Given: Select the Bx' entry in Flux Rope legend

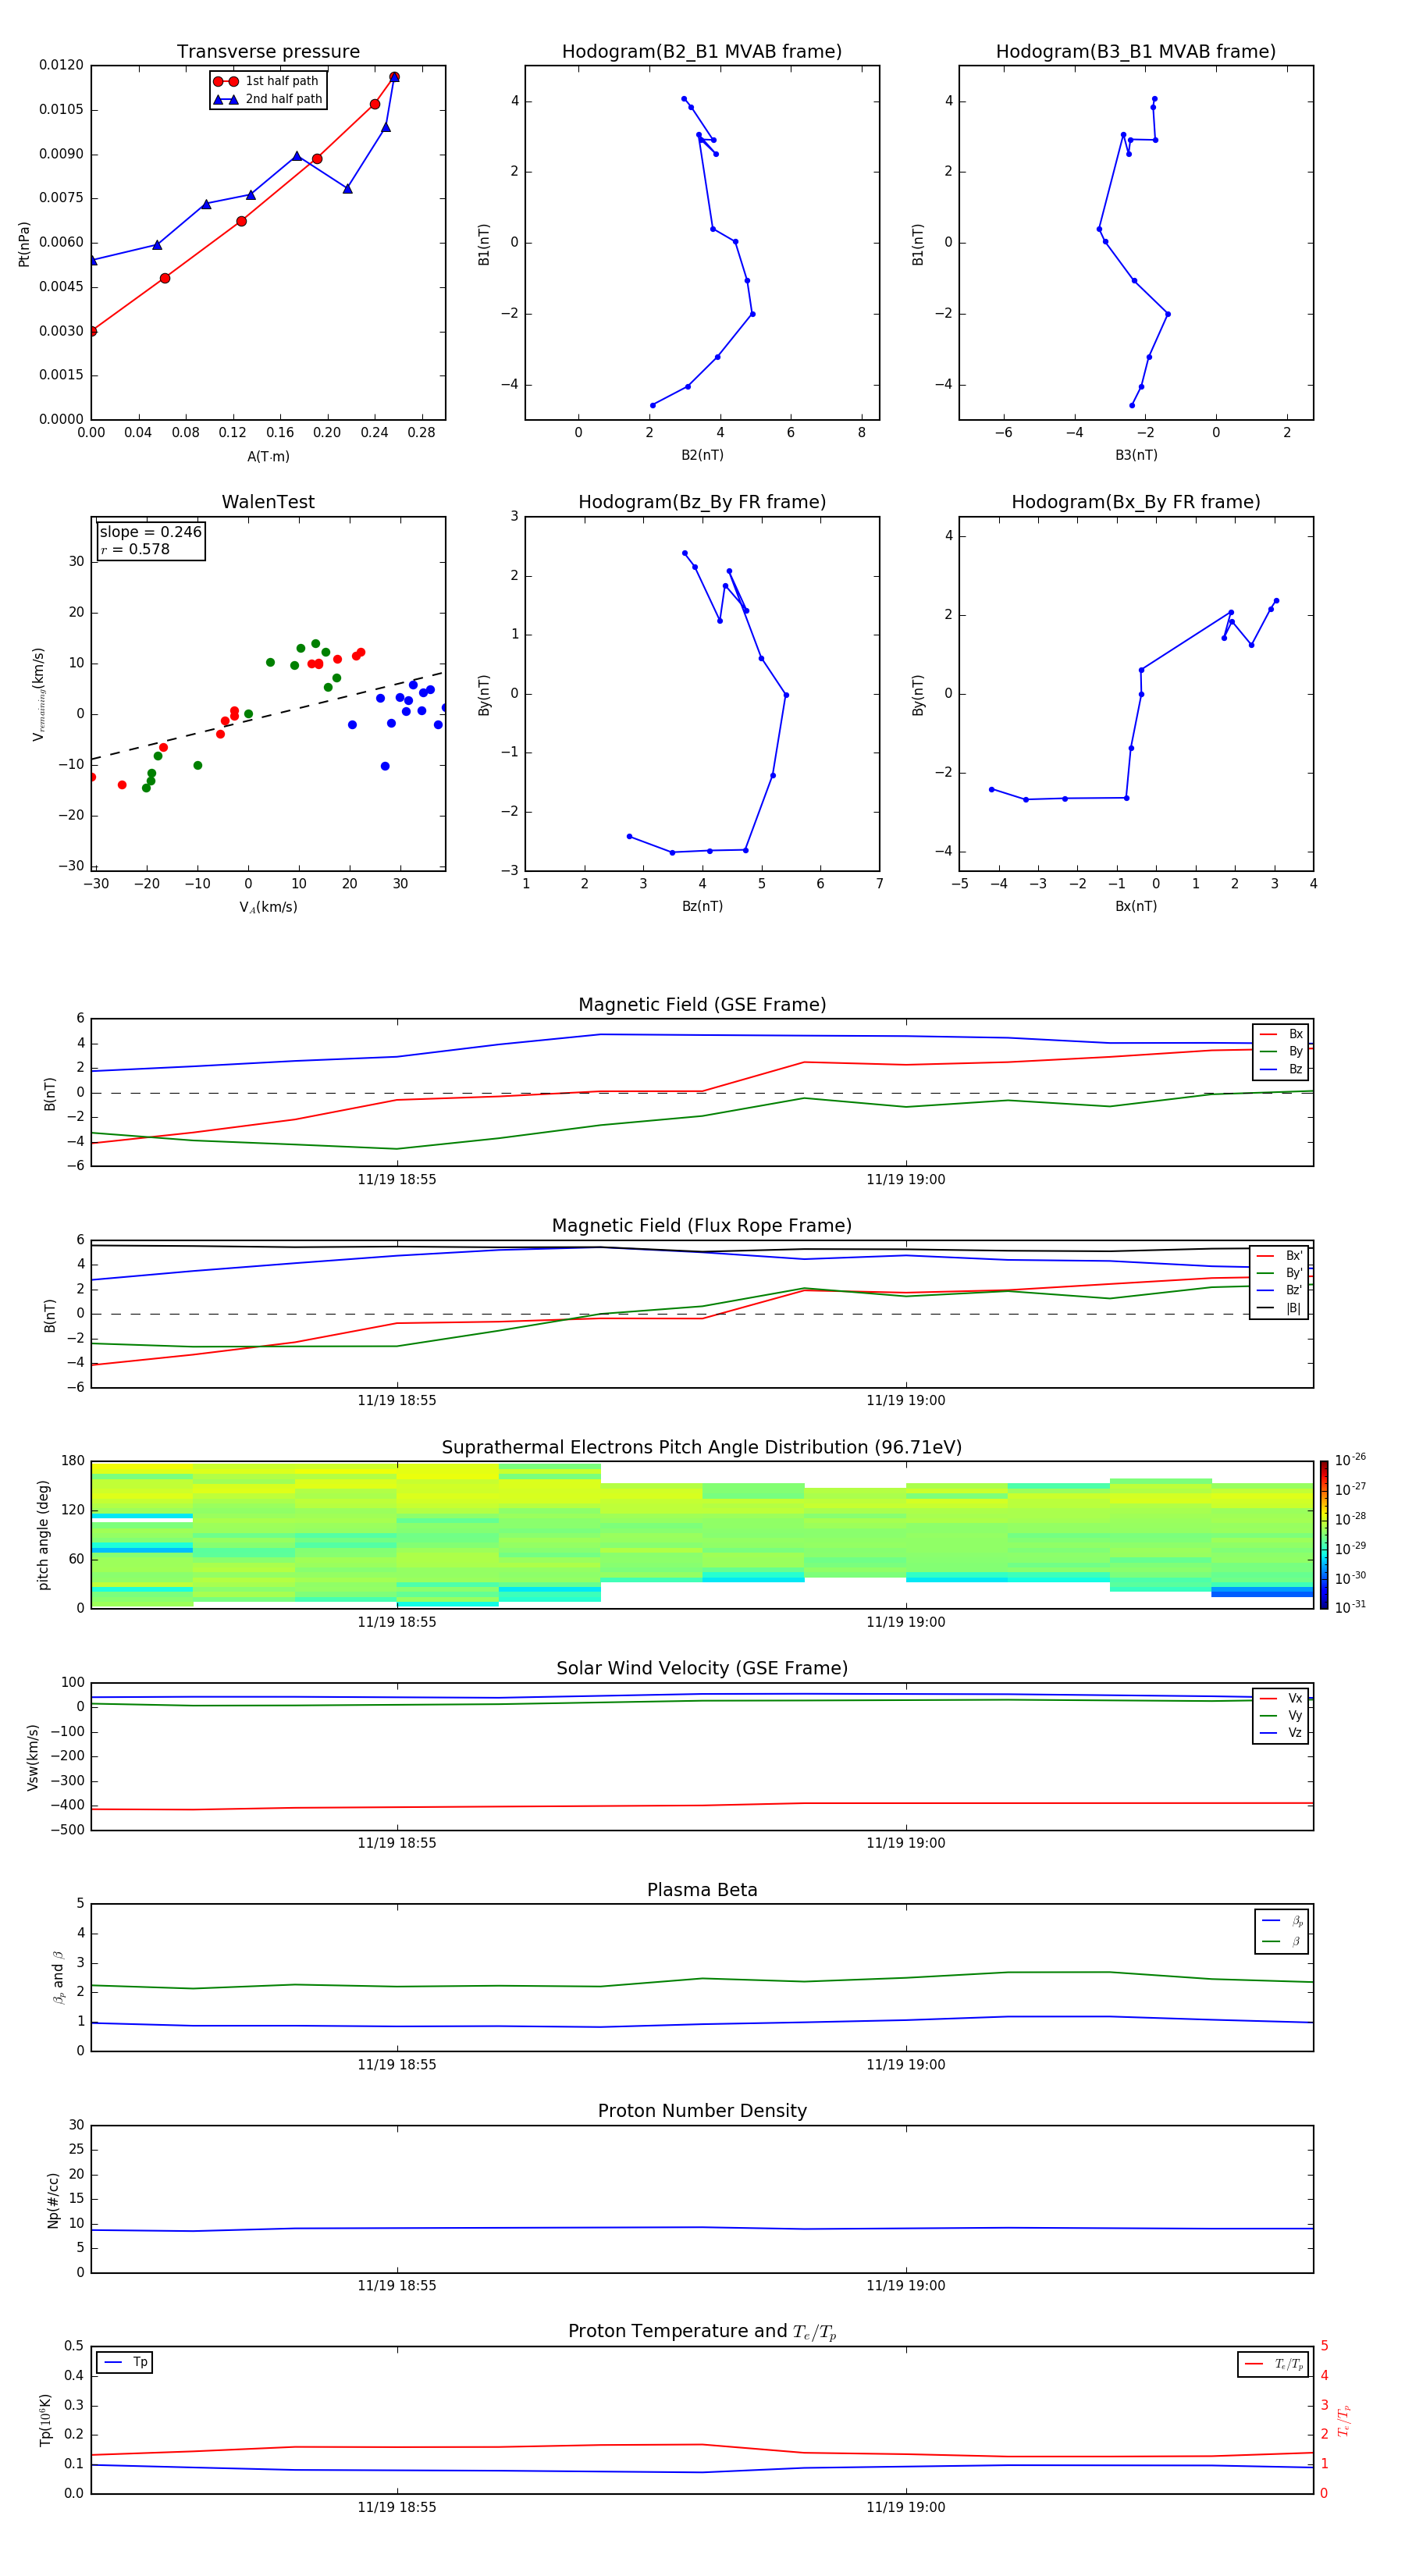Looking at the screenshot, I should (1279, 1256).
